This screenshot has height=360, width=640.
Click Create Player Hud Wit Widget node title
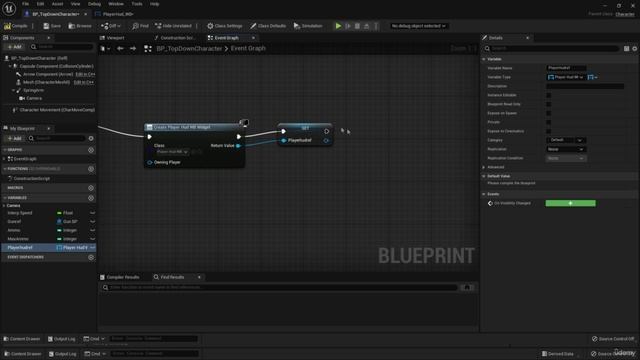tap(182, 127)
